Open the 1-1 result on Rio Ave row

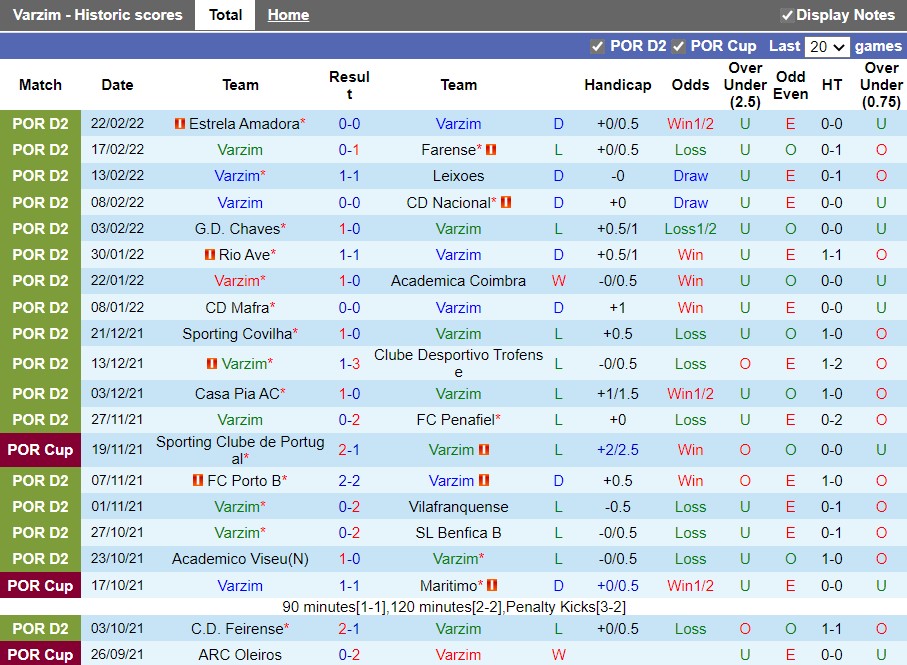point(349,254)
